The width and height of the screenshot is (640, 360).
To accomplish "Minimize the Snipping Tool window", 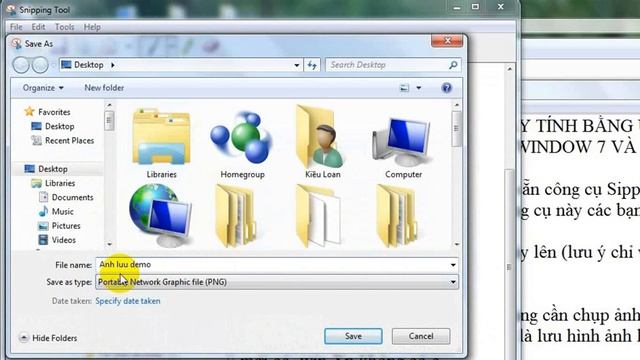I will coord(457,7).
